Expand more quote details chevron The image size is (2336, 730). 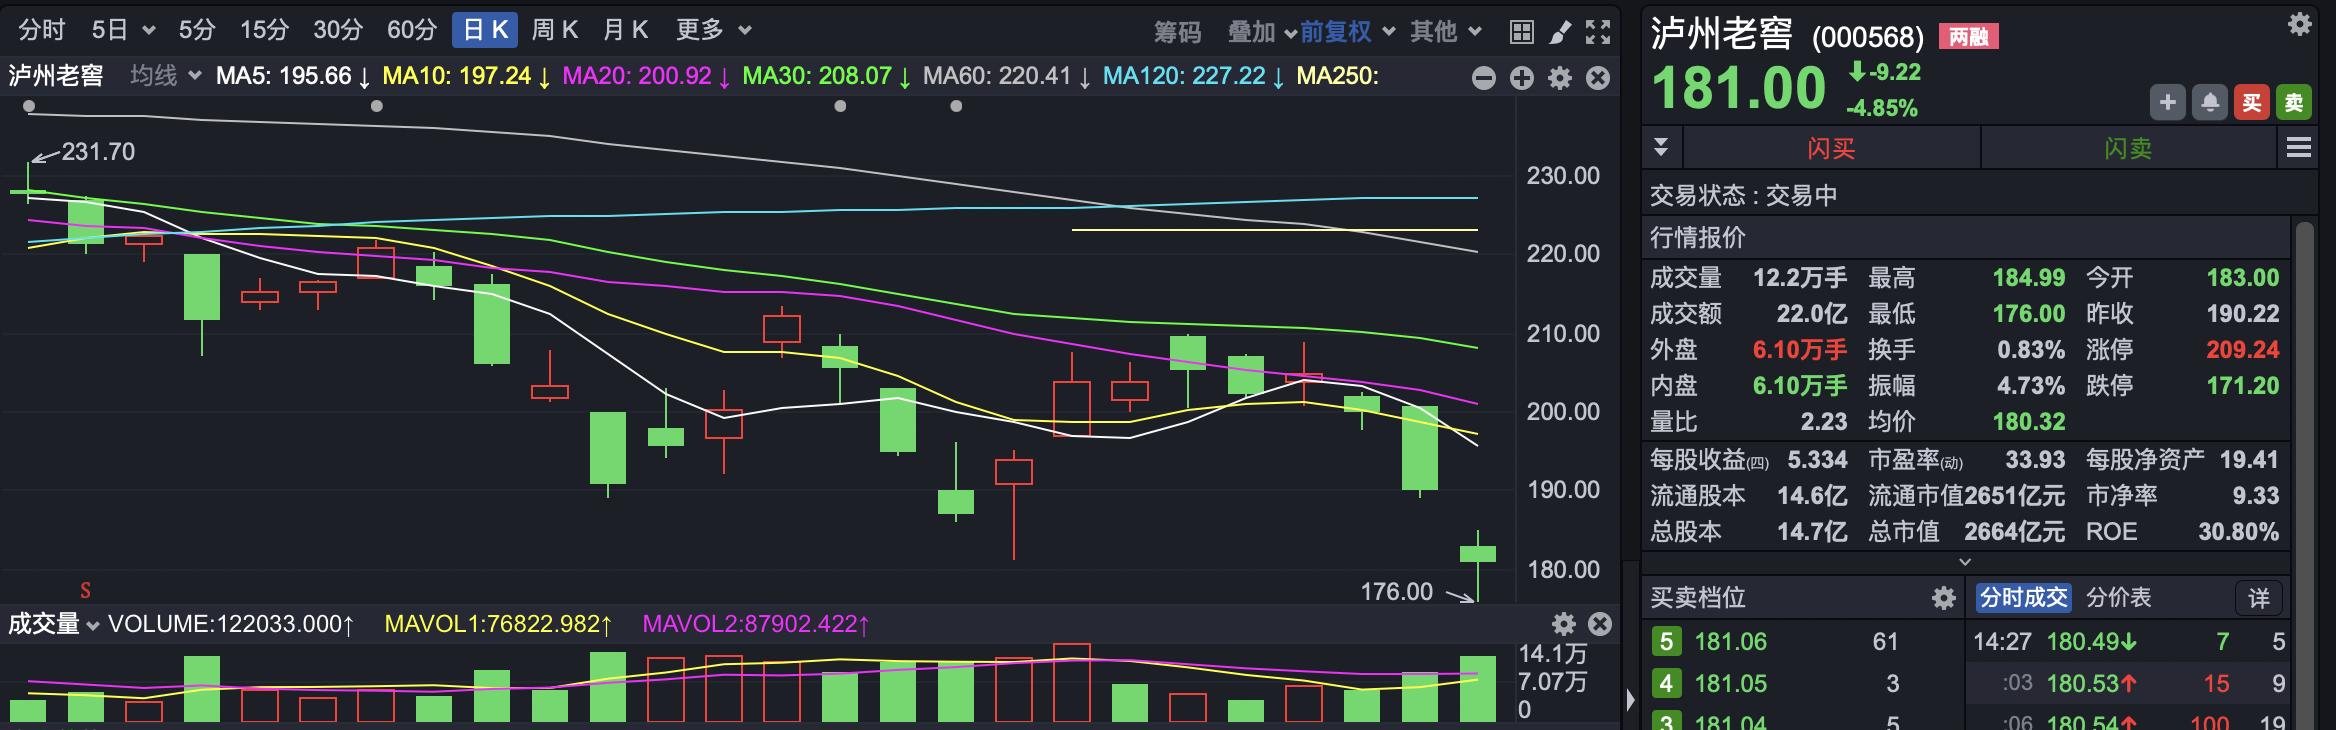(x=1965, y=561)
